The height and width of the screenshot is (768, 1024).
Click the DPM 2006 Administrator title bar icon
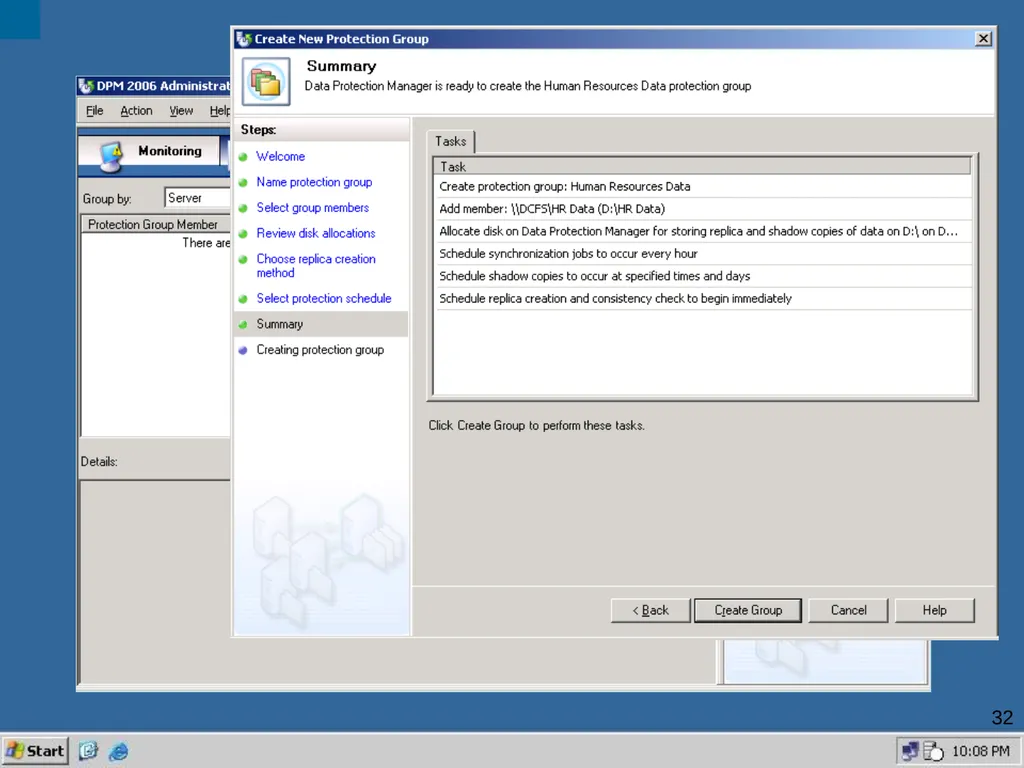click(x=86, y=86)
